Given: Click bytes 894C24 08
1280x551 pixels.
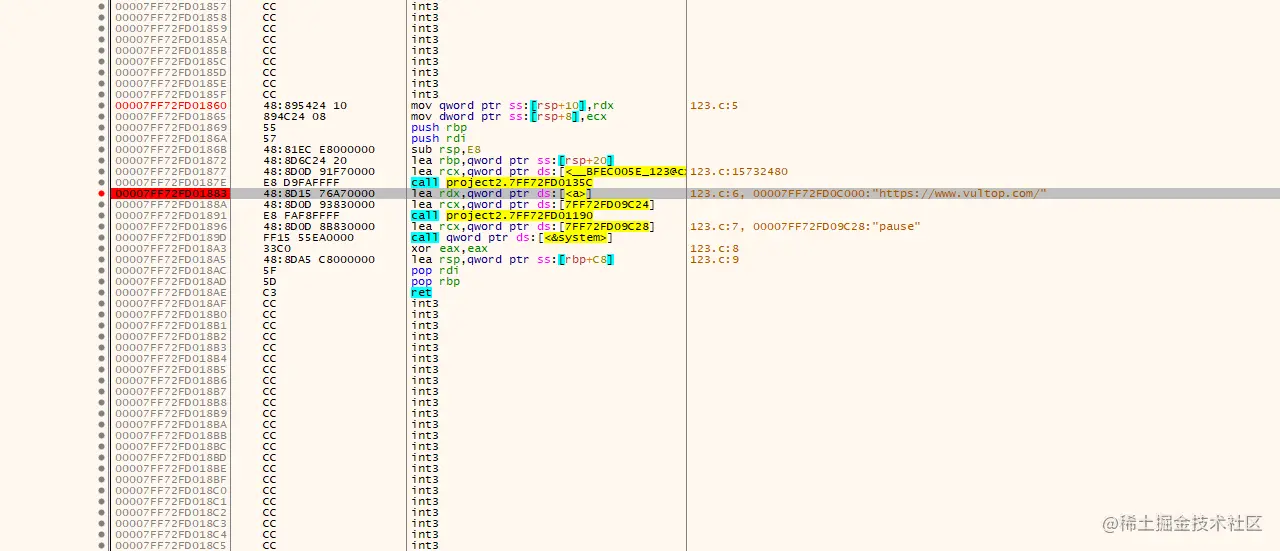Looking at the screenshot, I should pos(295,116).
